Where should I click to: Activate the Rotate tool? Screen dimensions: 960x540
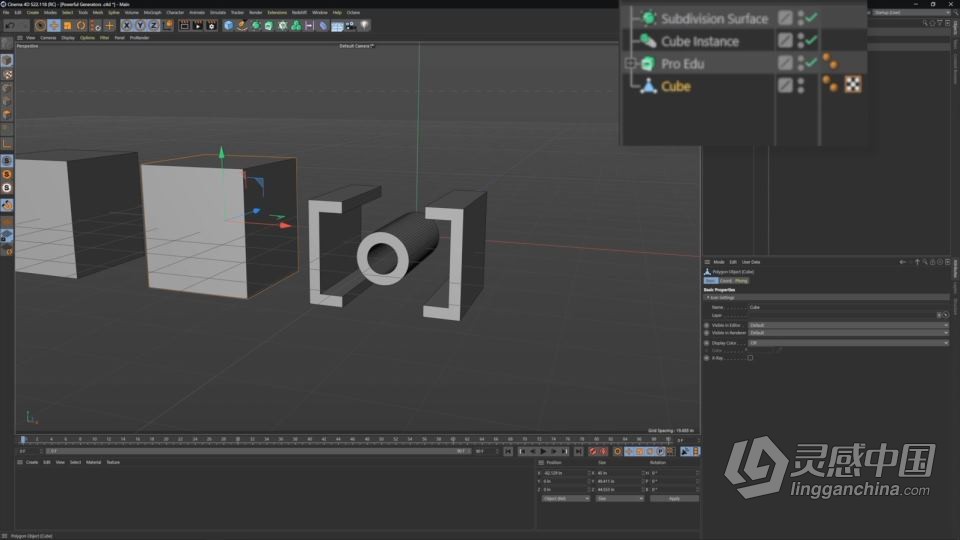click(x=81, y=26)
